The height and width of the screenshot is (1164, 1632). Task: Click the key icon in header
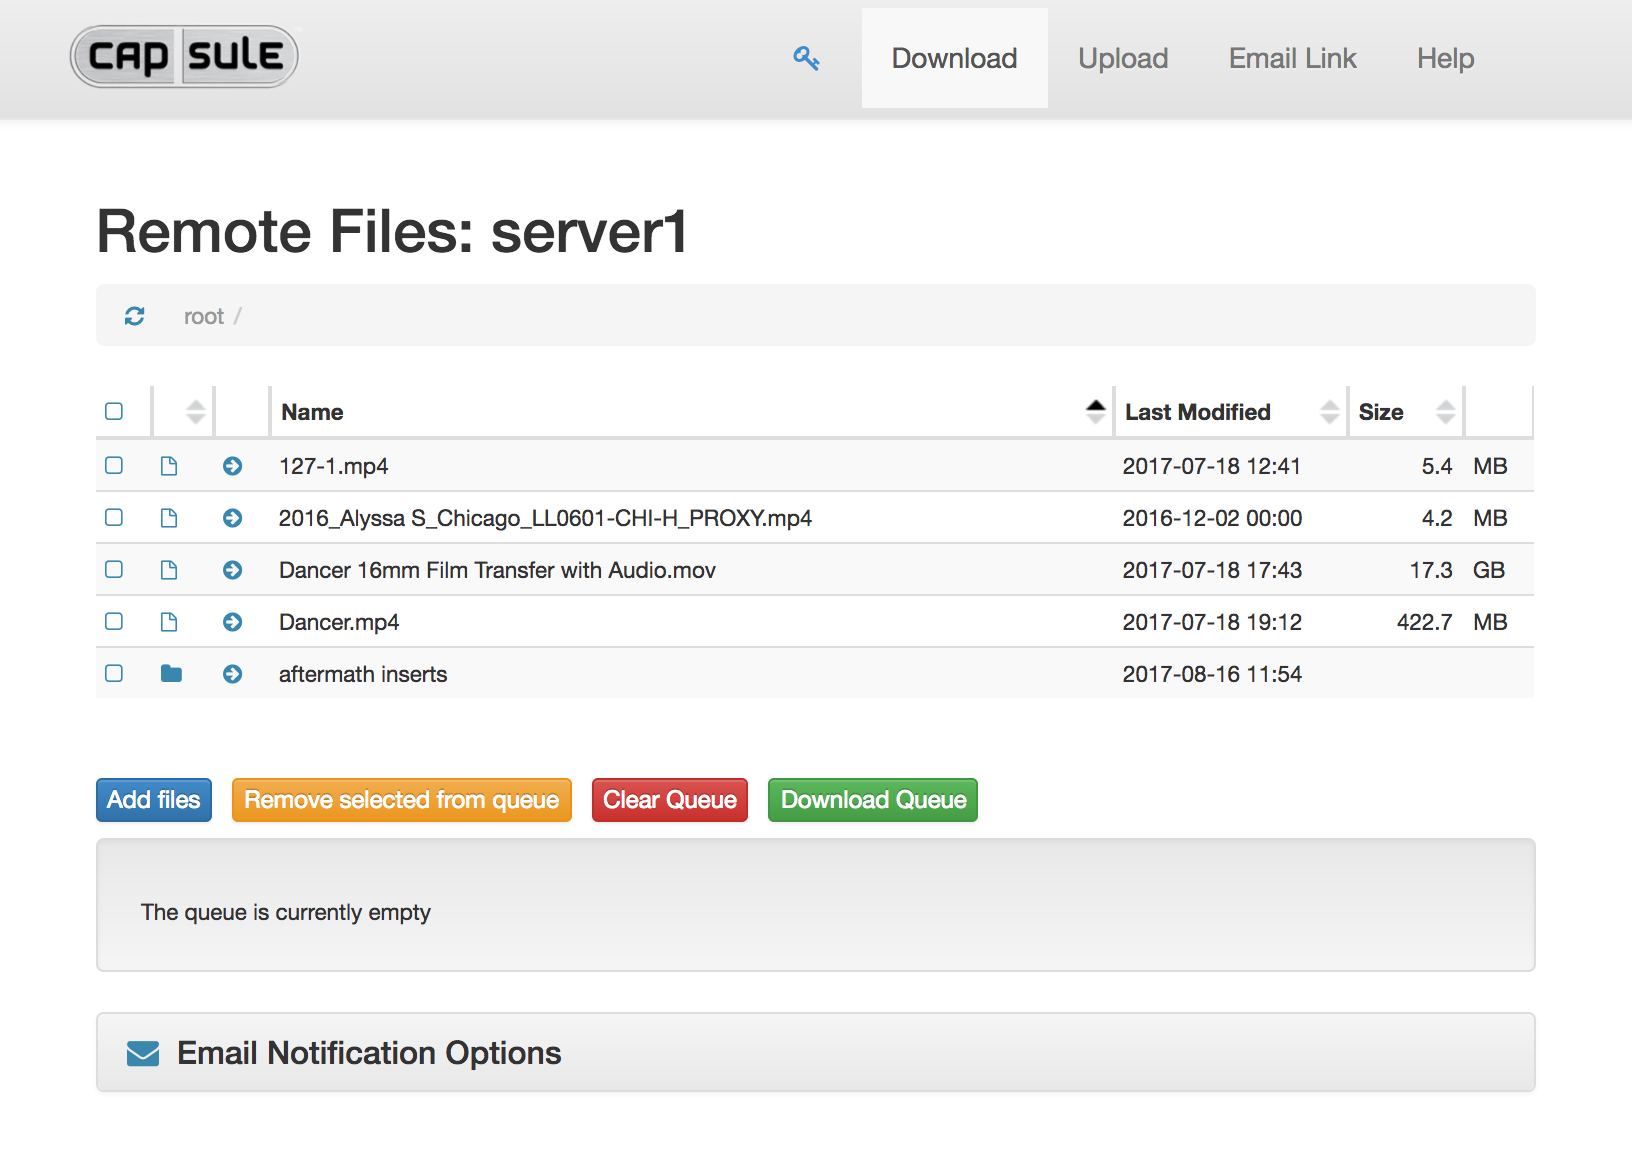pyautogui.click(x=806, y=59)
